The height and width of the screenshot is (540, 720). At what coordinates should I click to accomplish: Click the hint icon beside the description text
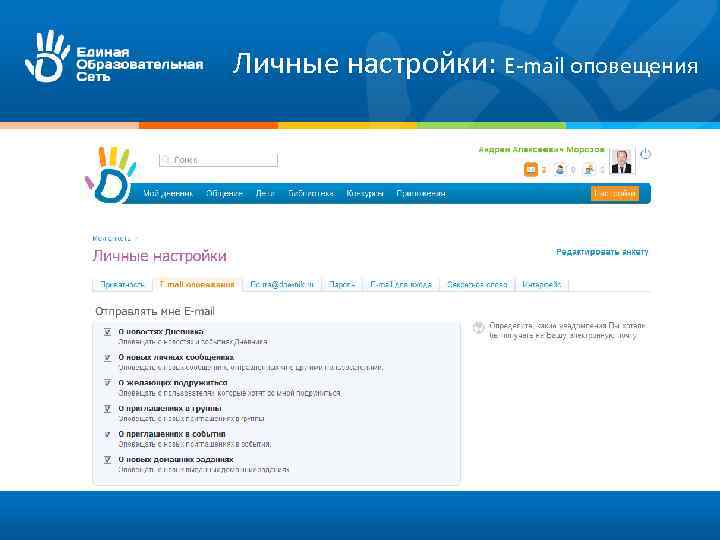pos(478,327)
